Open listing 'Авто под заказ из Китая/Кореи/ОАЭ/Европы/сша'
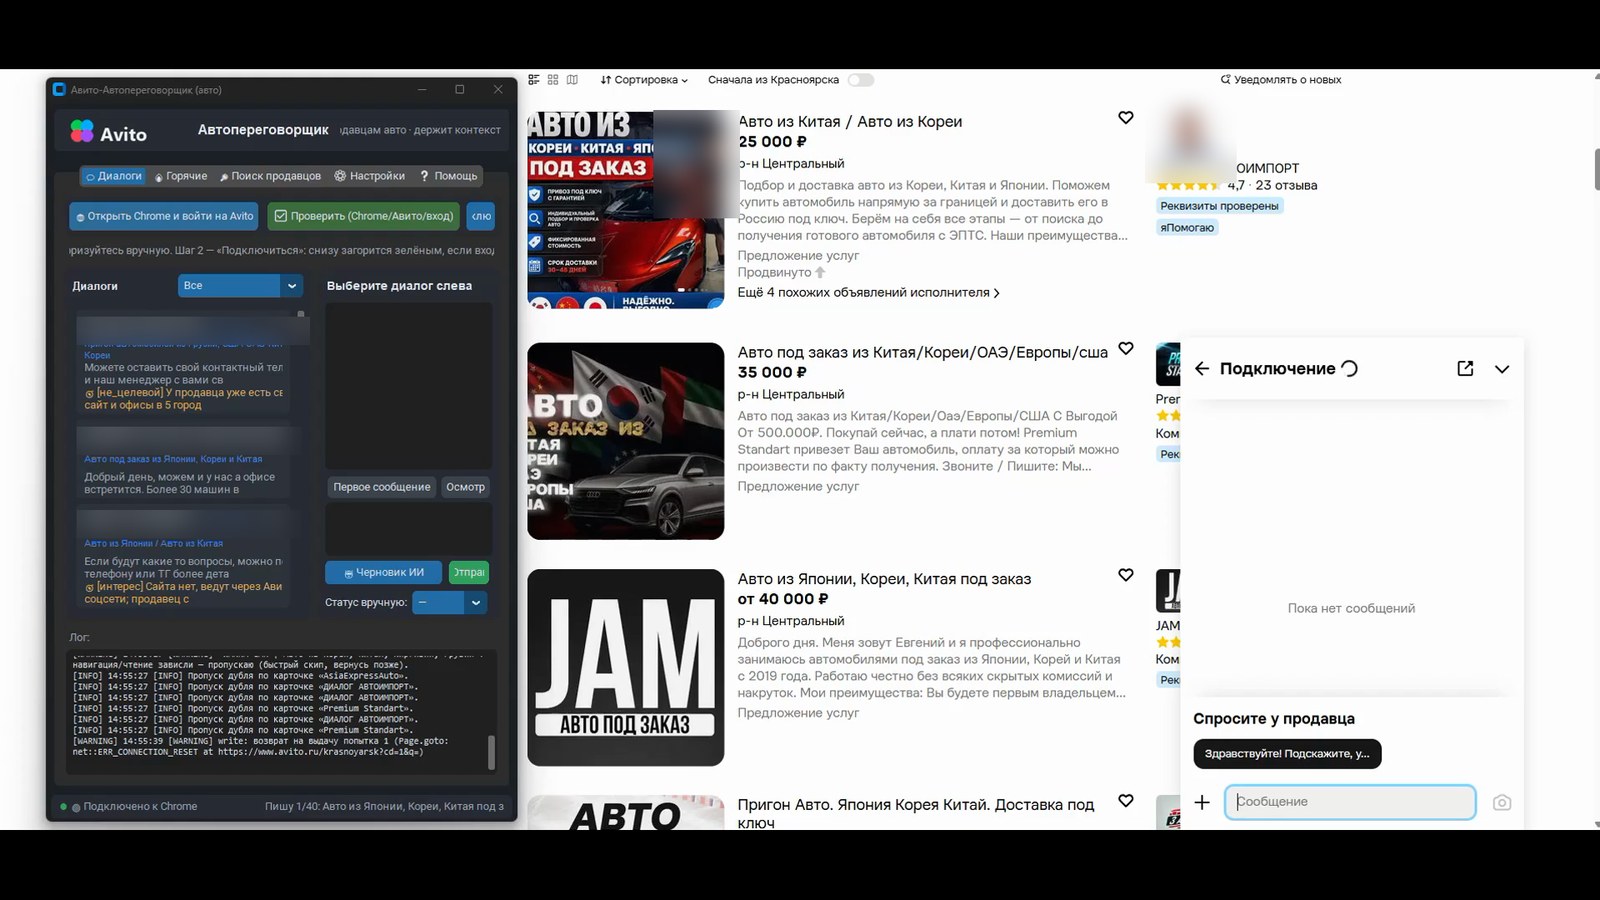1600x900 pixels. pos(923,353)
